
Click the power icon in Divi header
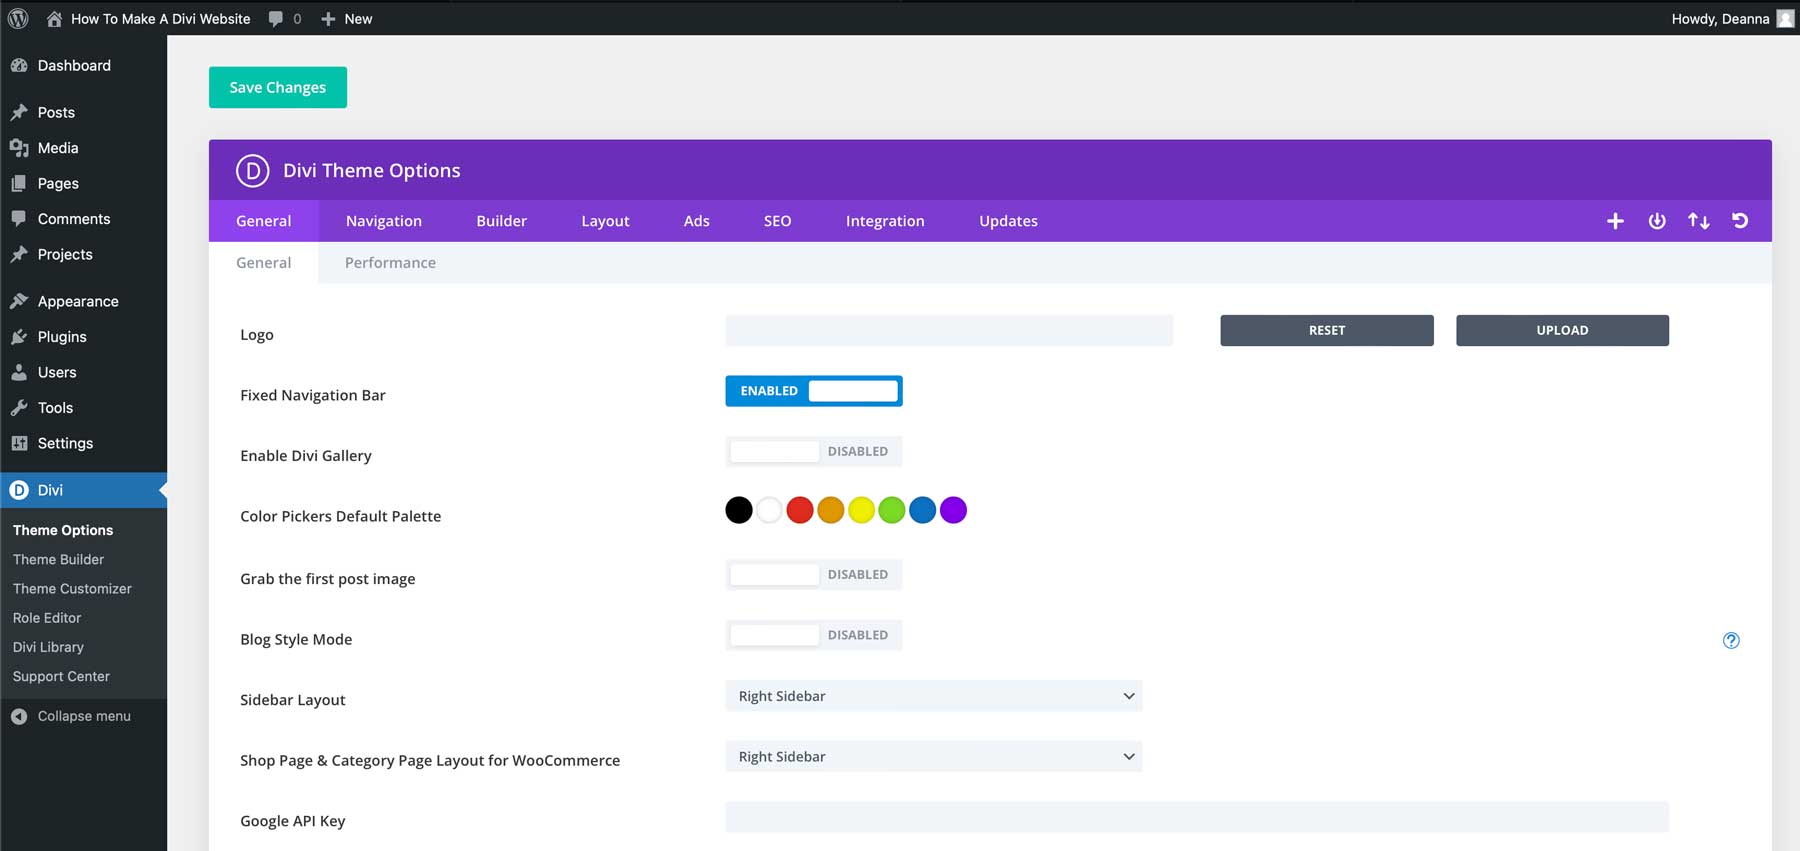tap(1657, 221)
